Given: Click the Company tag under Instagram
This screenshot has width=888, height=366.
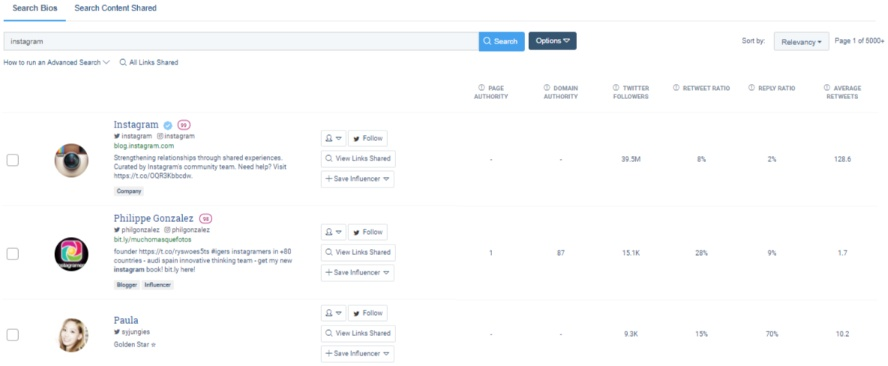Looking at the screenshot, I should coord(129,191).
